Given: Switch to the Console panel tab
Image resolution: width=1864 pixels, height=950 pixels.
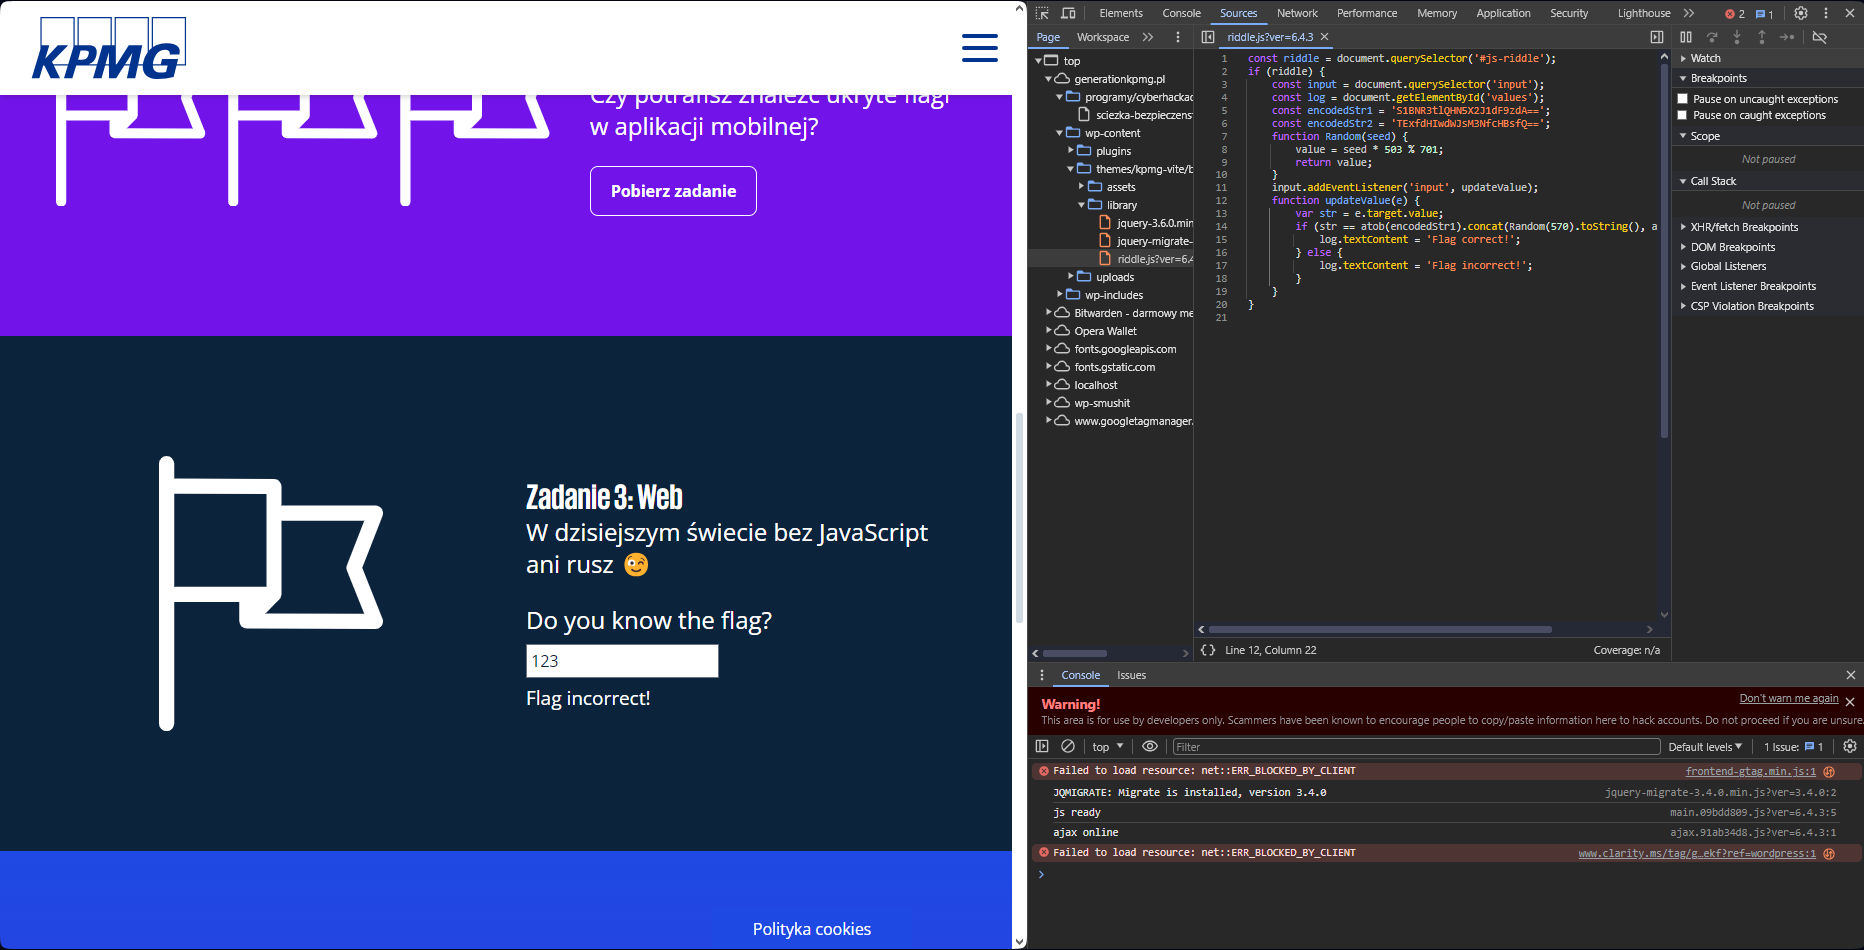Looking at the screenshot, I should click(1181, 13).
